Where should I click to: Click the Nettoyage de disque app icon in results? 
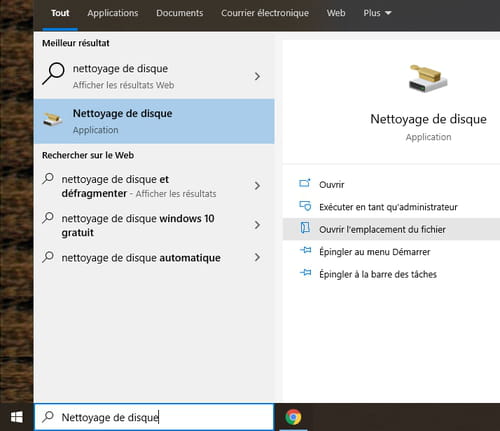tap(53, 120)
